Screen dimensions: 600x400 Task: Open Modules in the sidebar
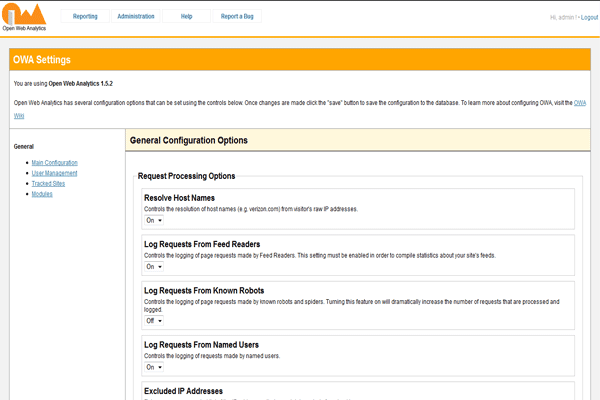coord(42,194)
